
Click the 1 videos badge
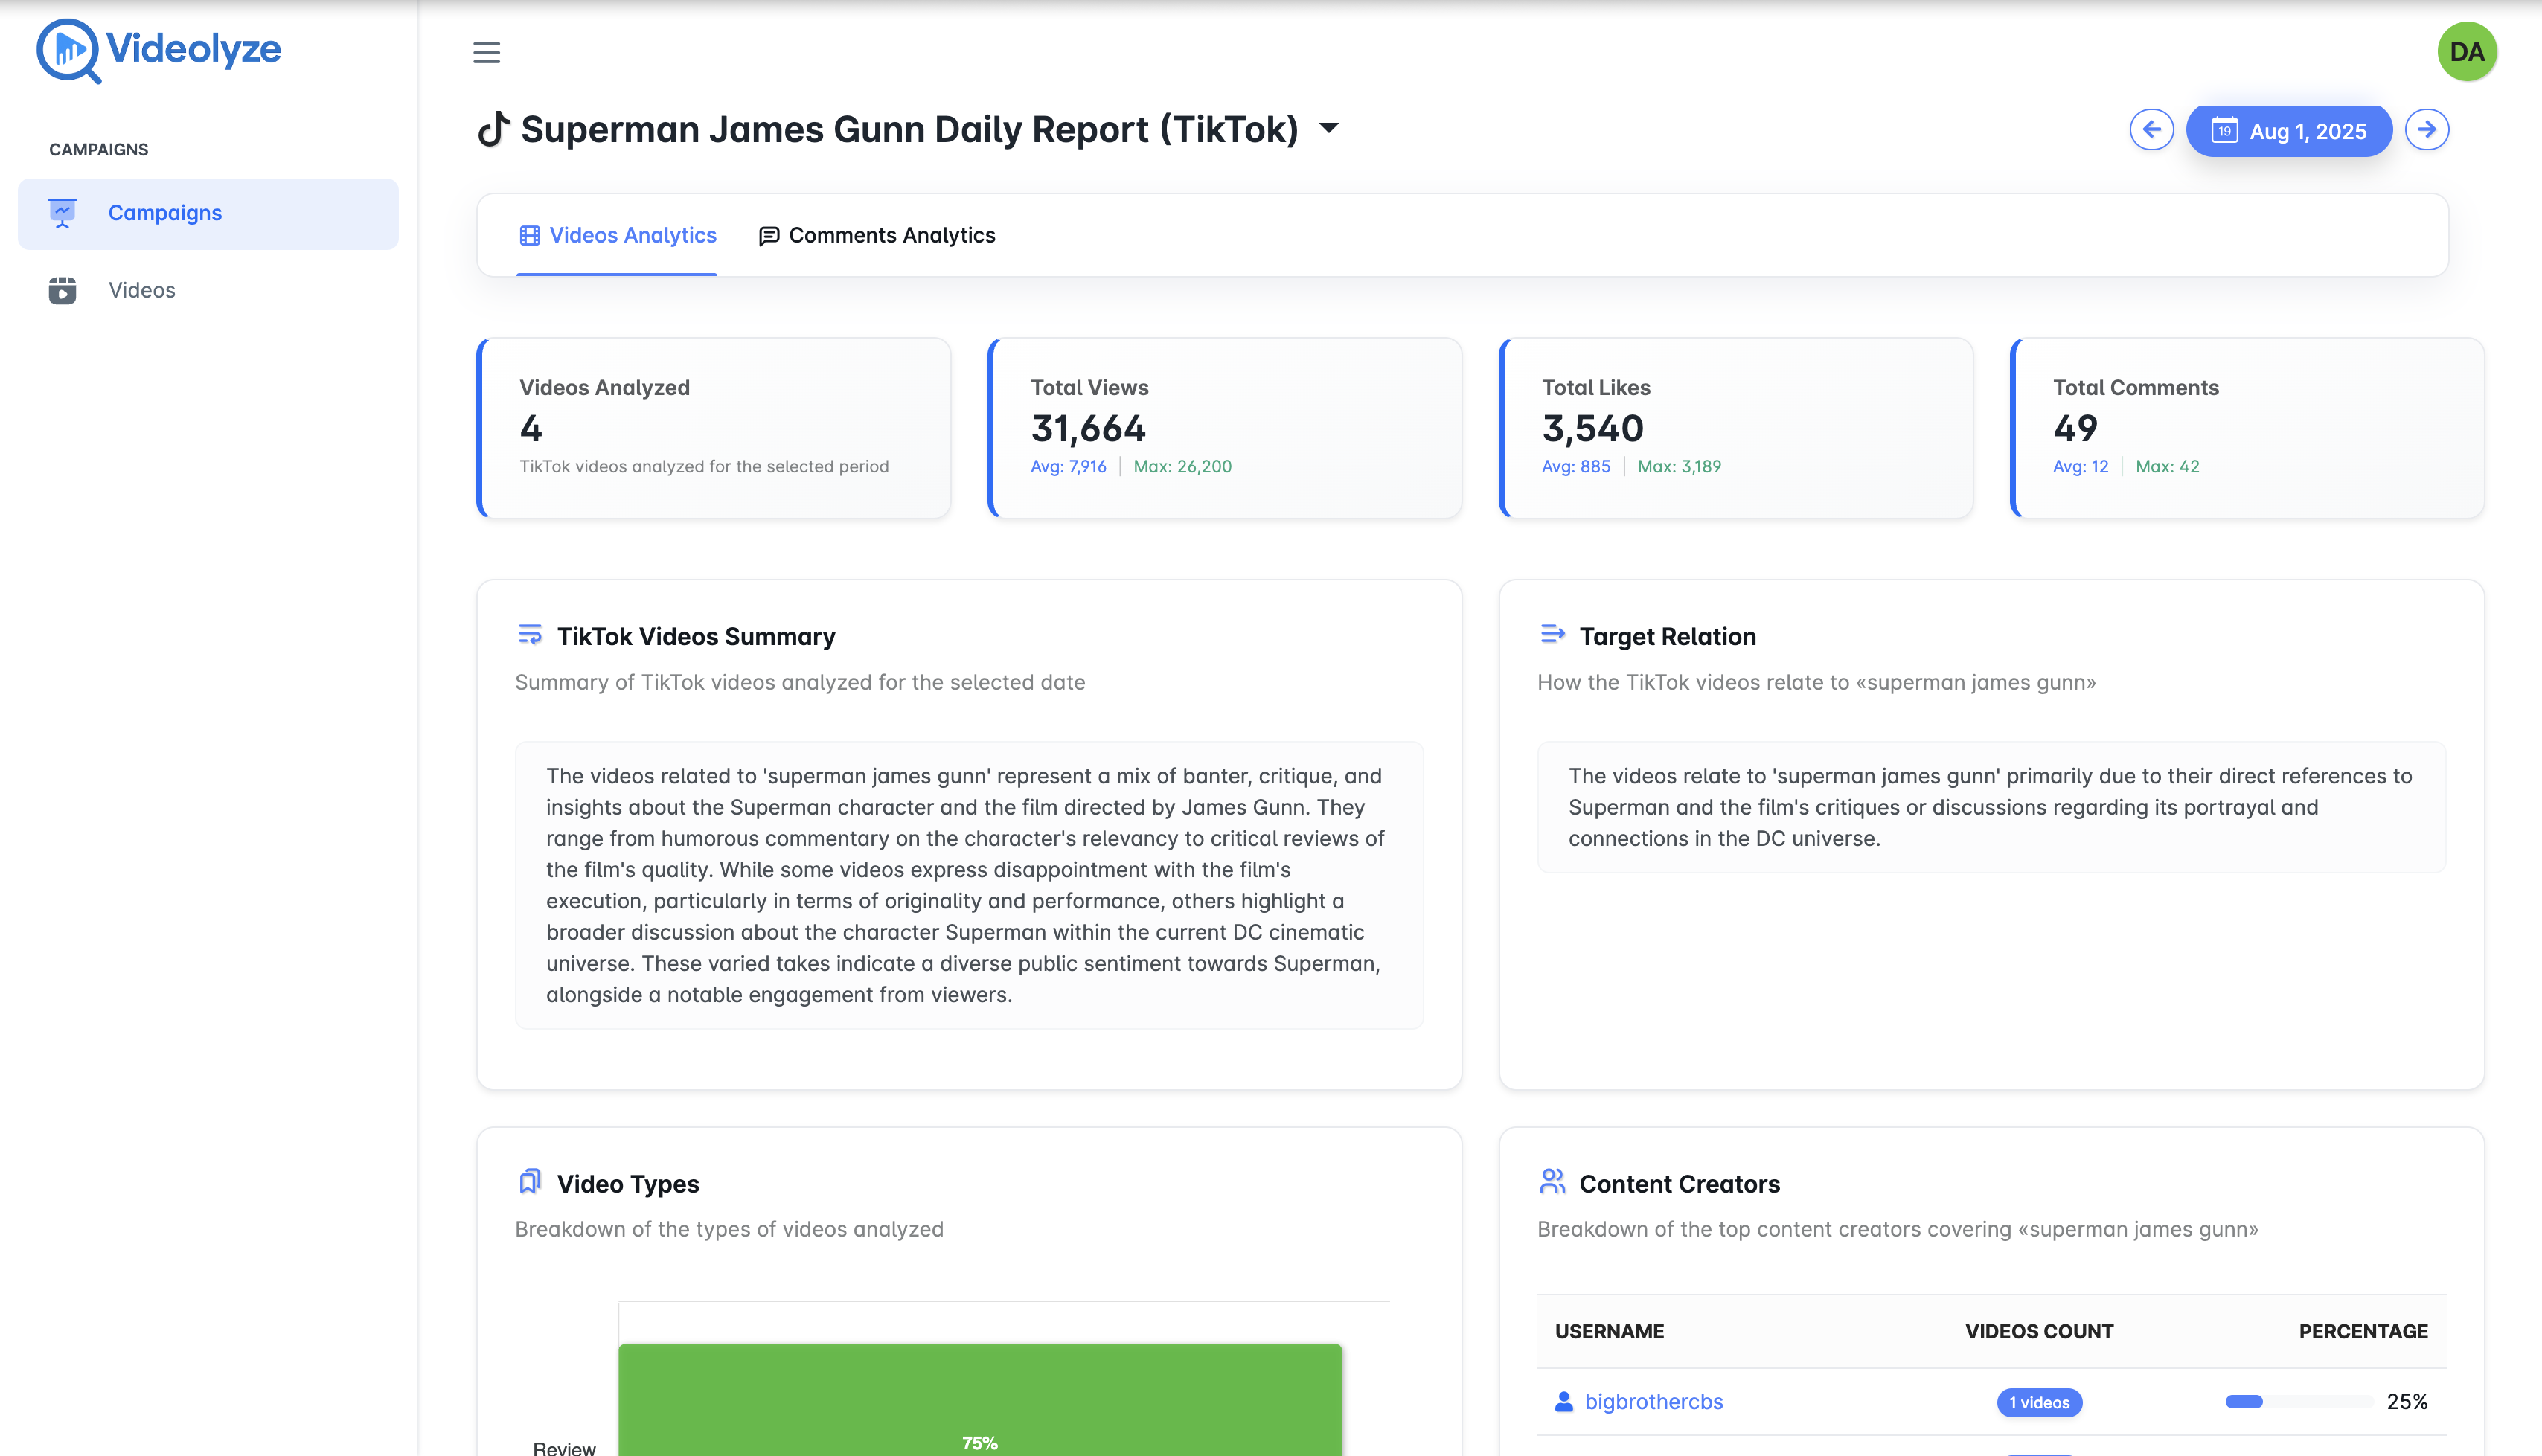coord(2039,1403)
